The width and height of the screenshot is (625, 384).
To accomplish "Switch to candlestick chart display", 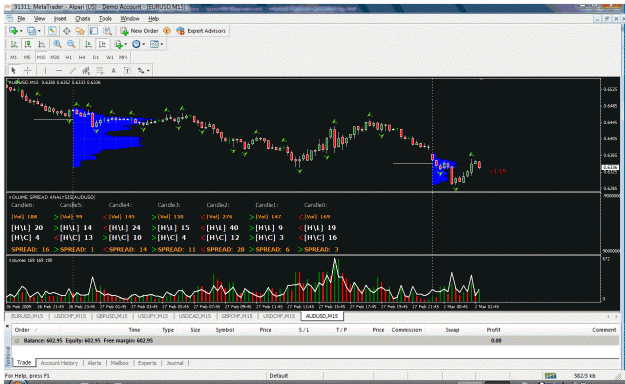I will (28, 44).
